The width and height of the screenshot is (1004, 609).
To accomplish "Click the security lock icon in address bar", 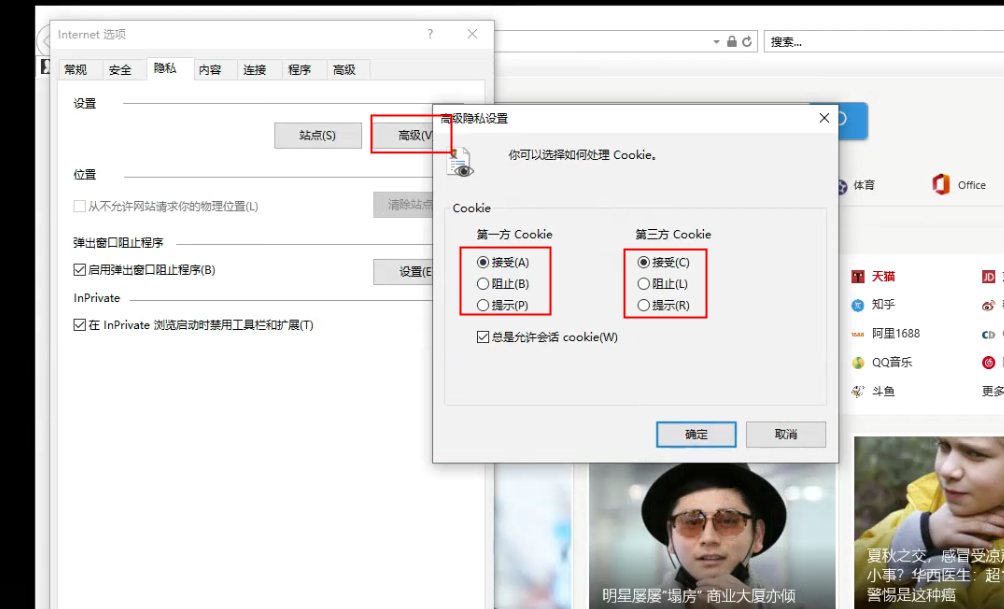I will (x=732, y=42).
